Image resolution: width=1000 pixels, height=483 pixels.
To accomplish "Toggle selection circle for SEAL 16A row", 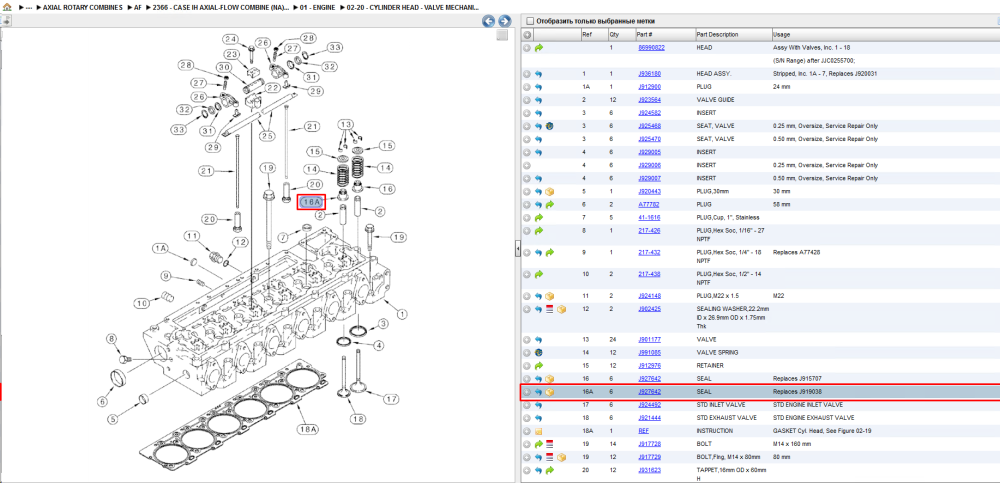I will coord(527,392).
